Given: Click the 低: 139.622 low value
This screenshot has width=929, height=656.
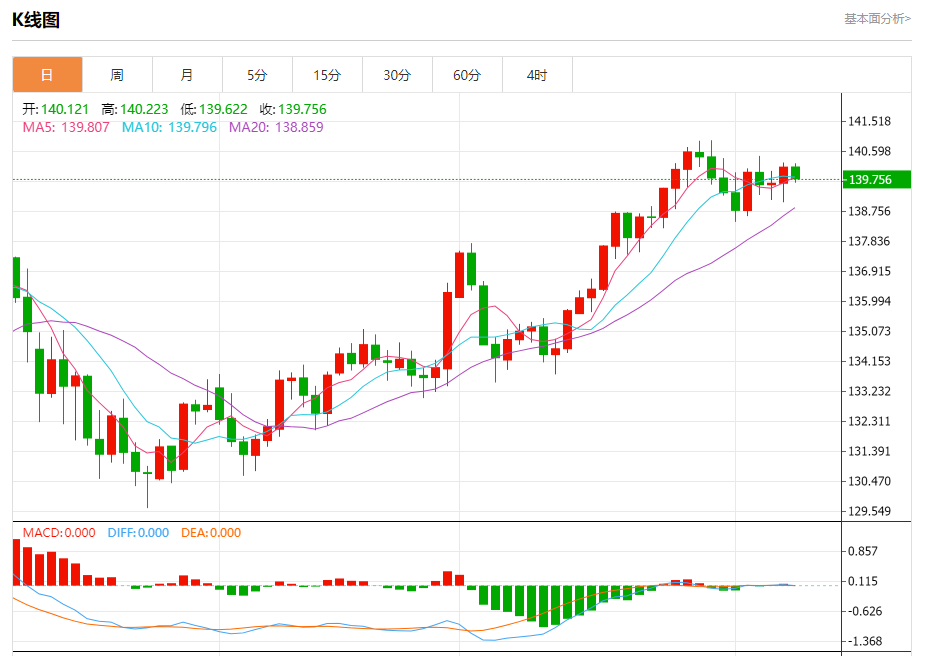Looking at the screenshot, I should pyautogui.click(x=214, y=109).
